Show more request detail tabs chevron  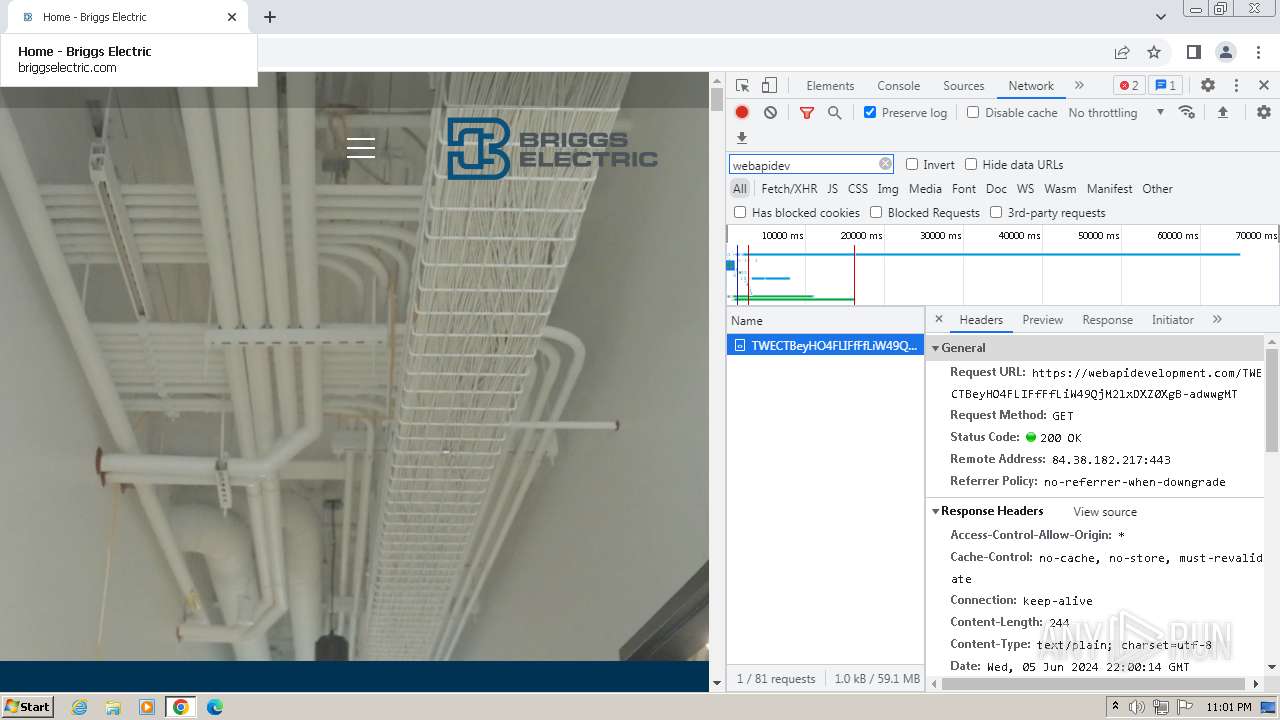[1217, 319]
